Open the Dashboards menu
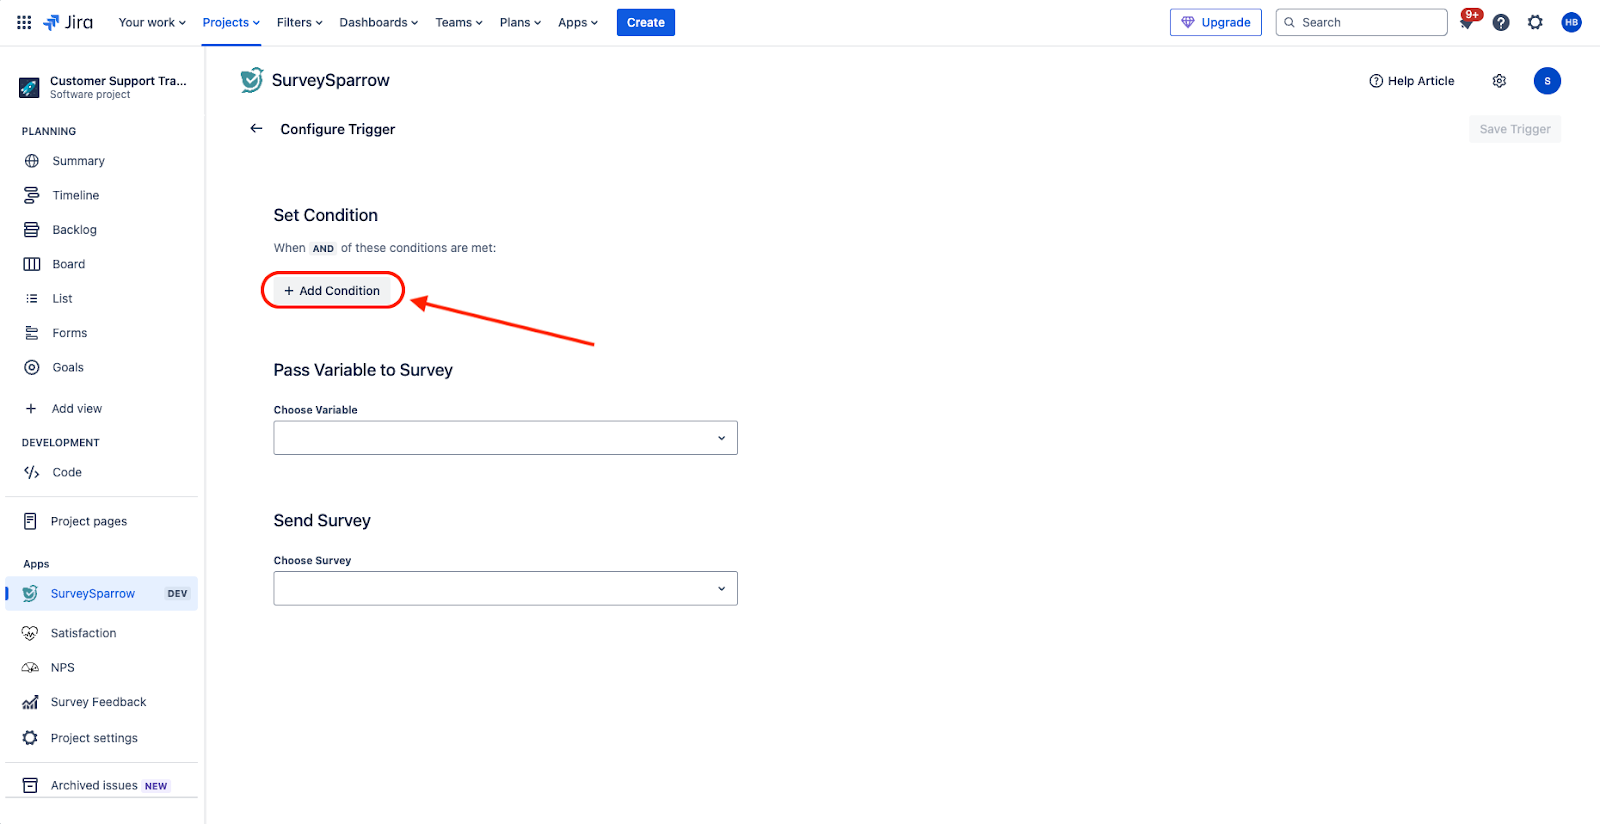 378,22
